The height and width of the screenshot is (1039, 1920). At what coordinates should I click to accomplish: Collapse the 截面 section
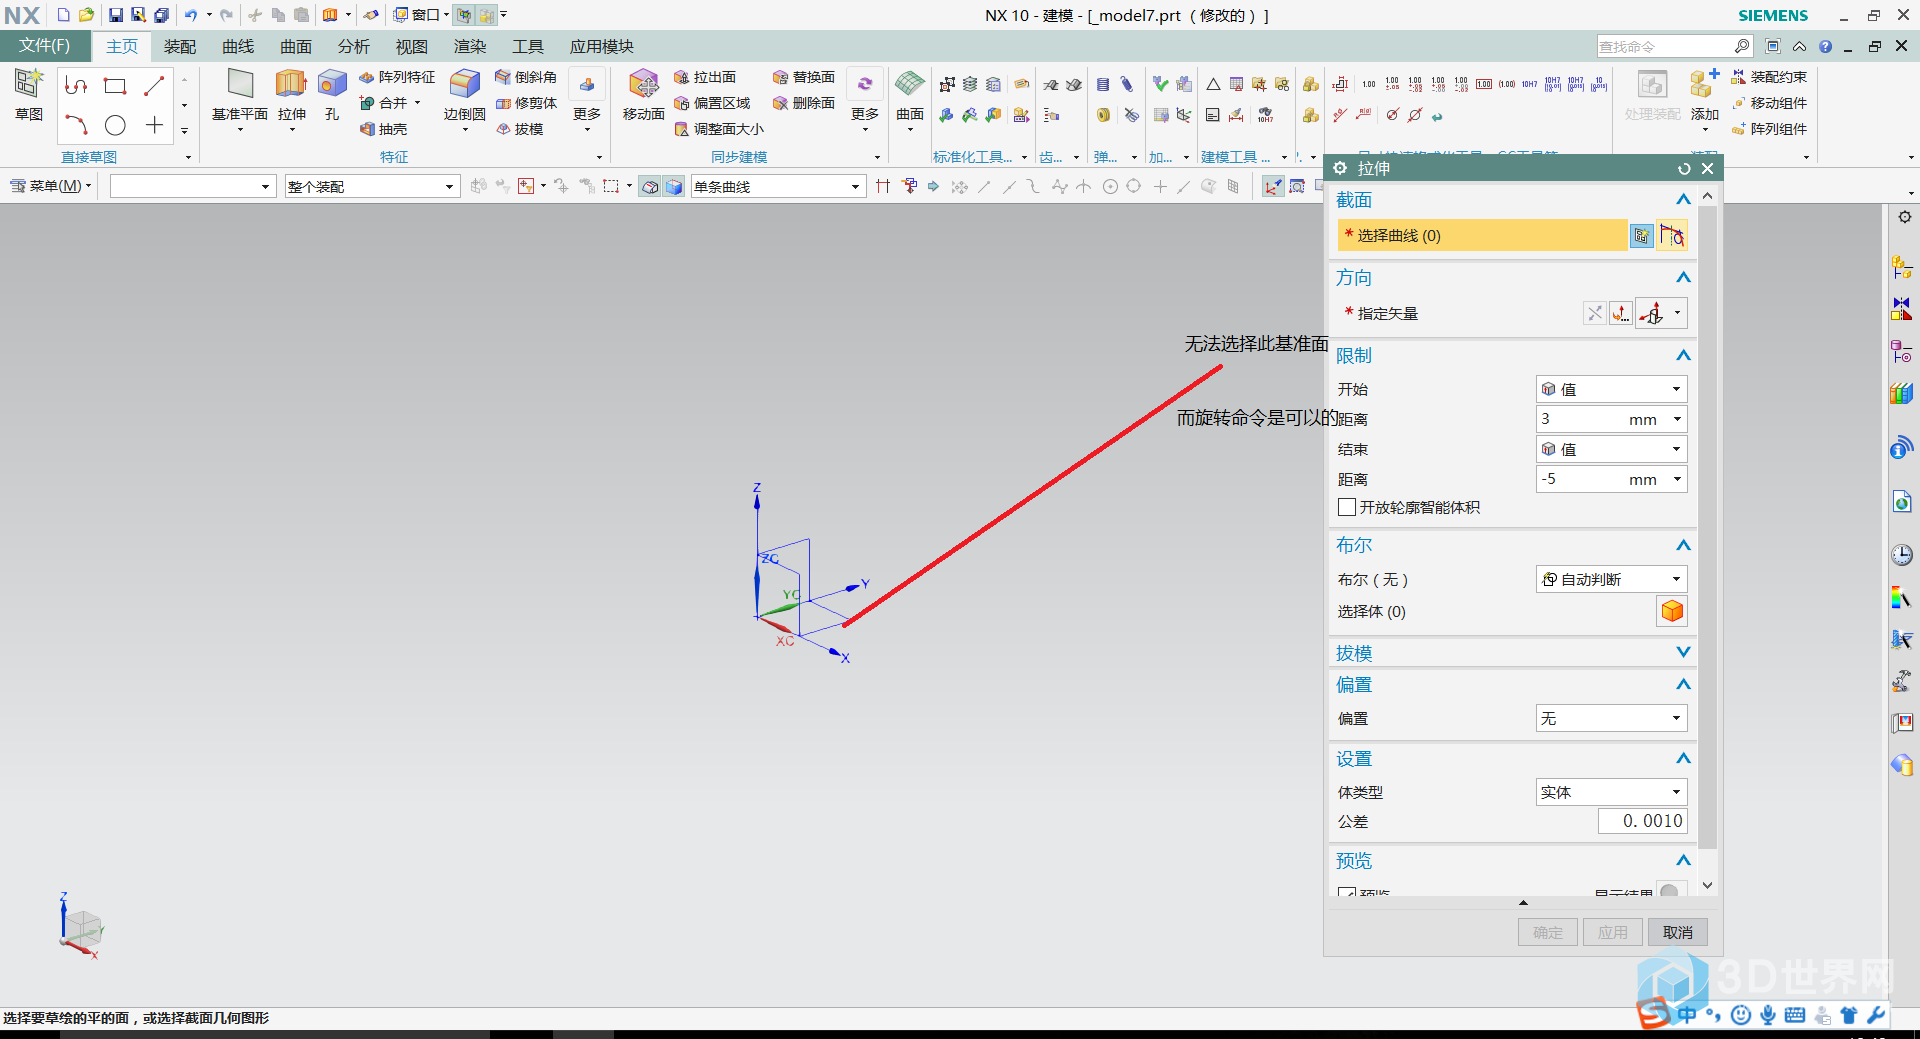1683,200
